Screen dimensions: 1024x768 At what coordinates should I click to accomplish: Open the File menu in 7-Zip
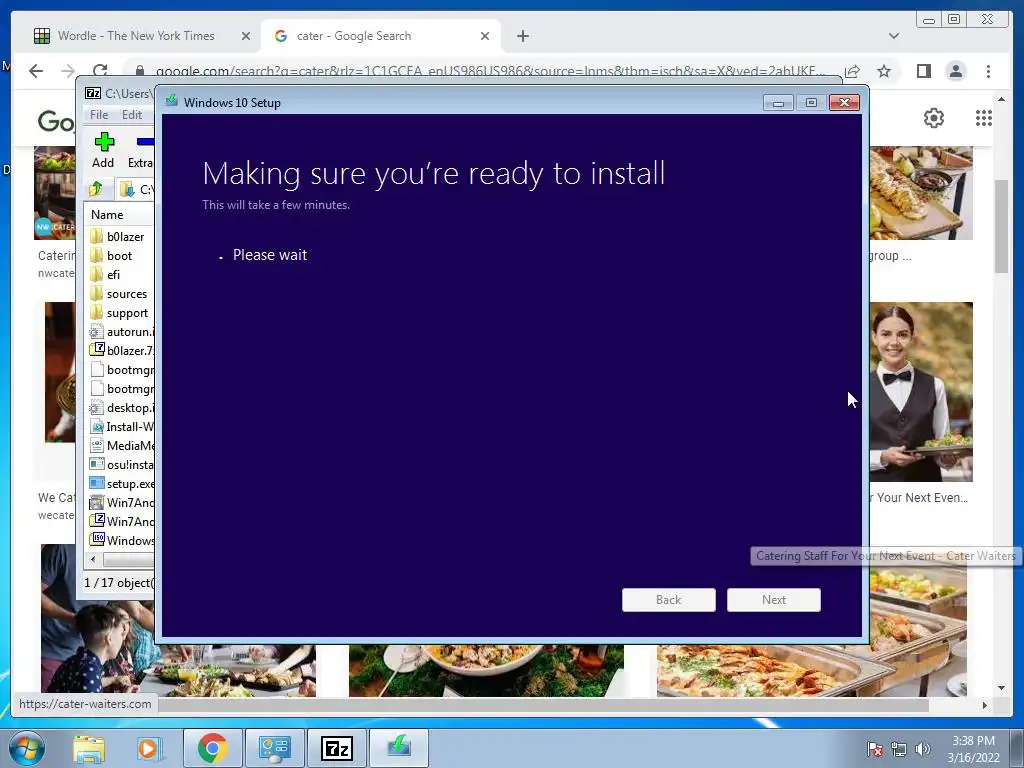click(99, 114)
